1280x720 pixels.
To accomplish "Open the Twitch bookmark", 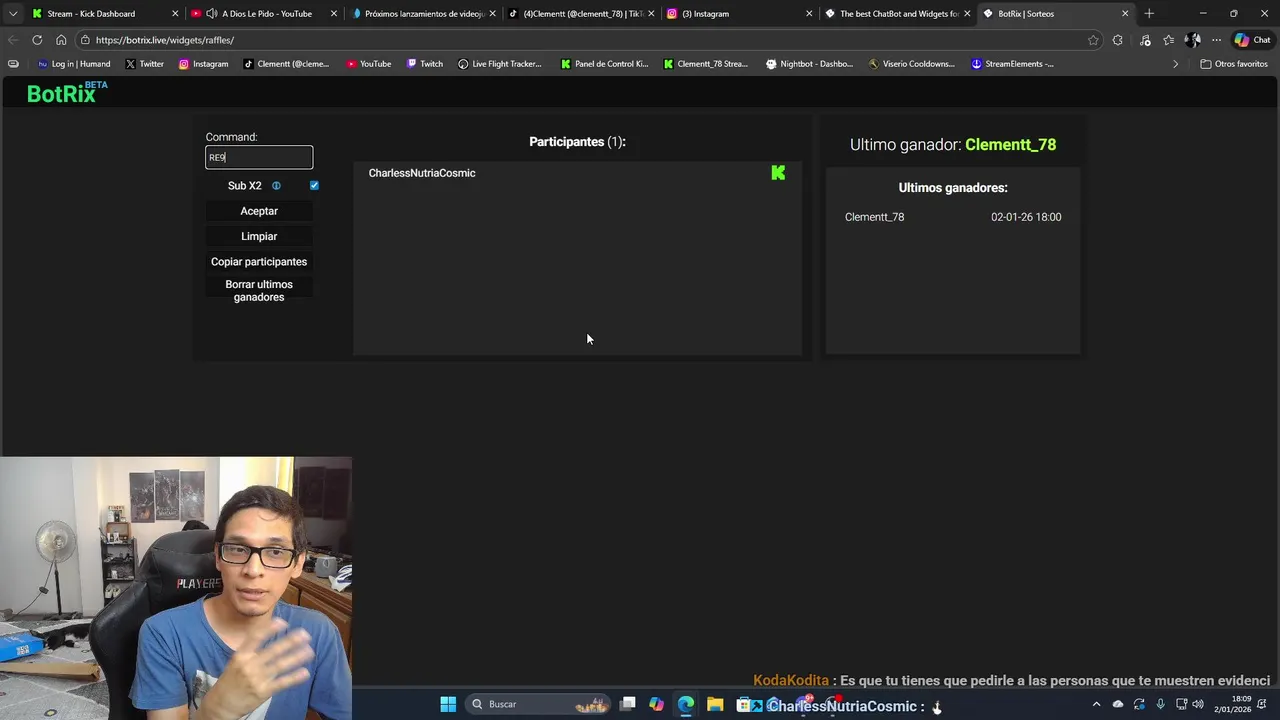I will coord(425,64).
